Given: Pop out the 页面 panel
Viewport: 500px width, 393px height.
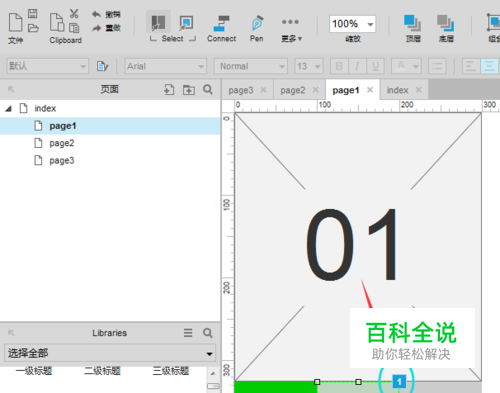Looking at the screenshot, I should (x=11, y=89).
